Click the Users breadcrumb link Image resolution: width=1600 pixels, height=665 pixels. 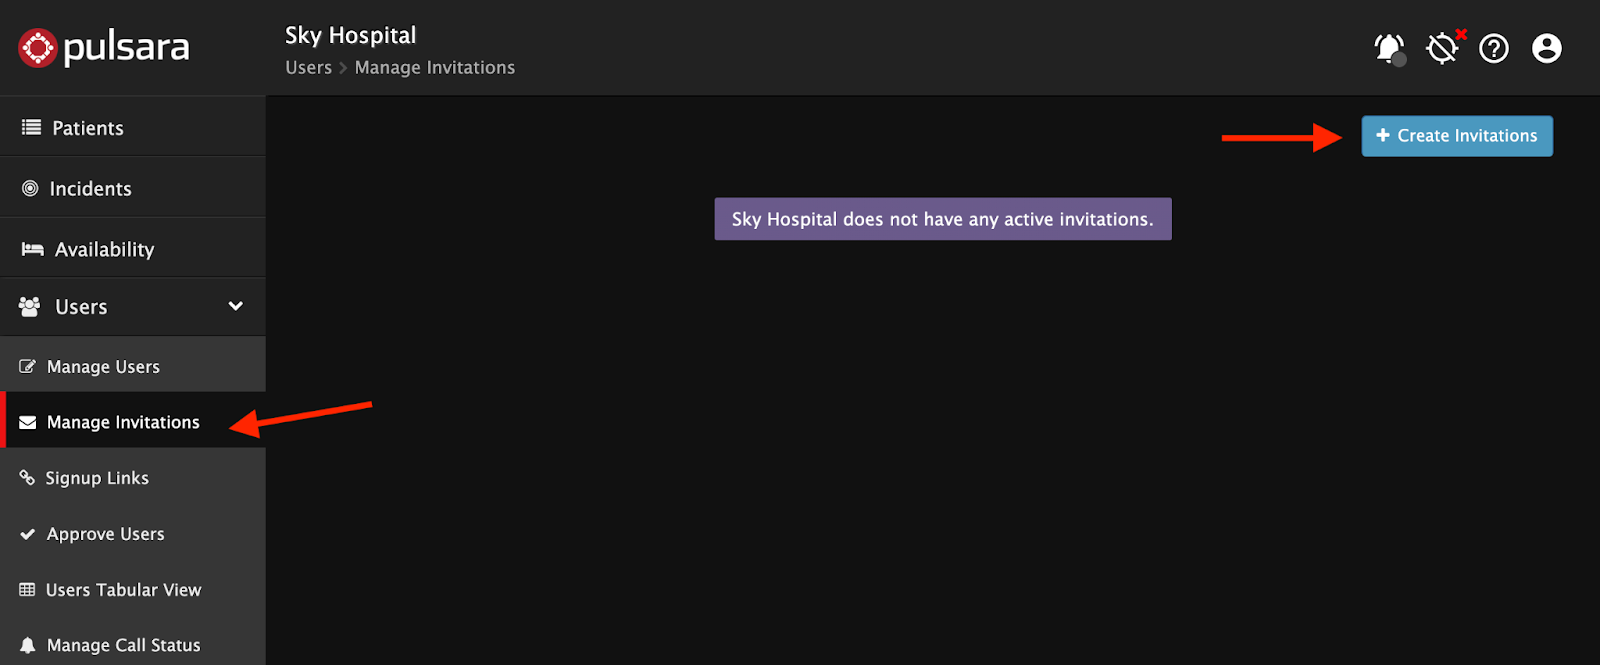(308, 68)
